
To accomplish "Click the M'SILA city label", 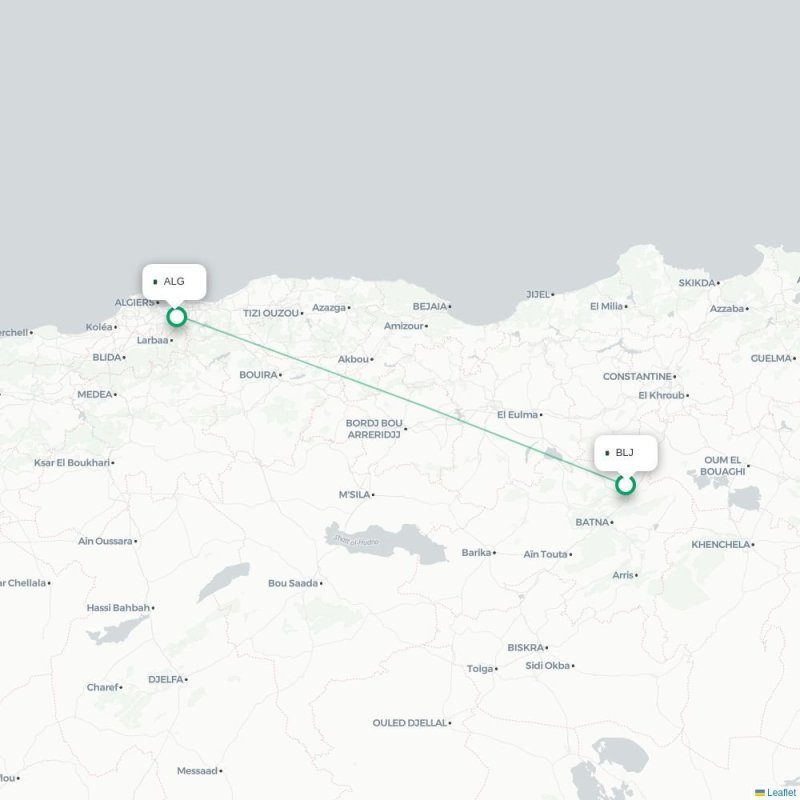I will coord(354,495).
